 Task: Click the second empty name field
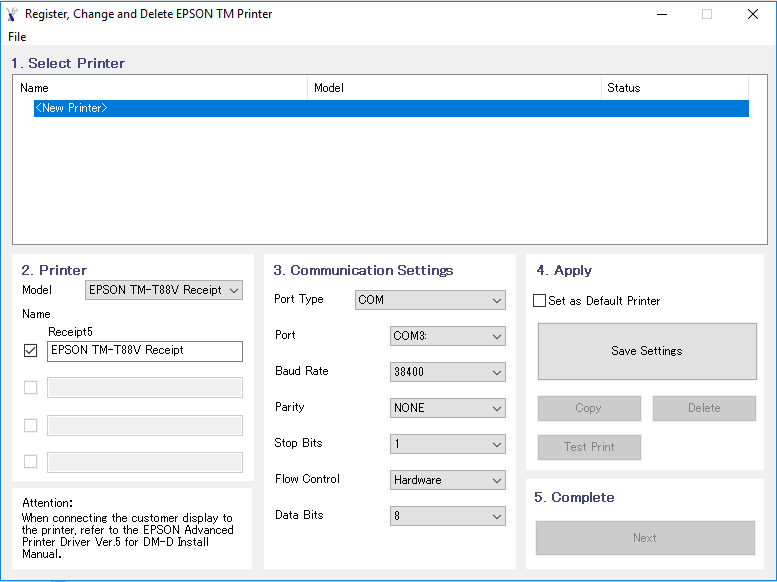(145, 388)
